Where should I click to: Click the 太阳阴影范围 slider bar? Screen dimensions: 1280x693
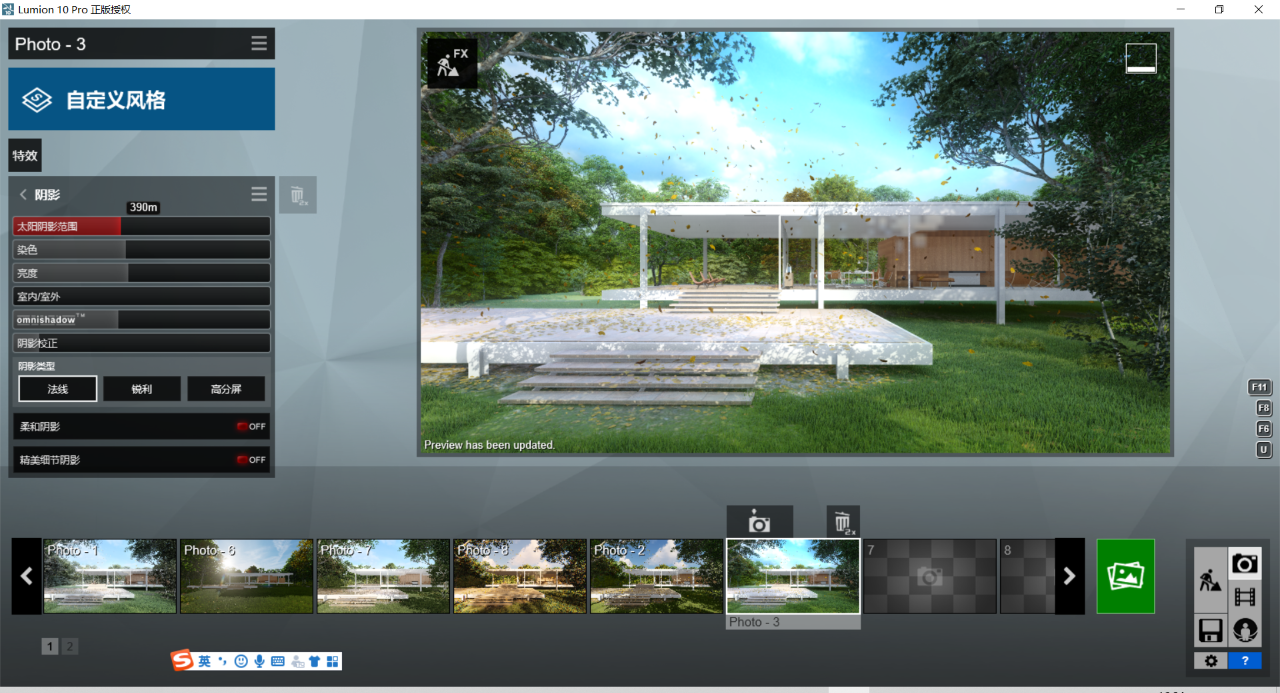[142, 227]
